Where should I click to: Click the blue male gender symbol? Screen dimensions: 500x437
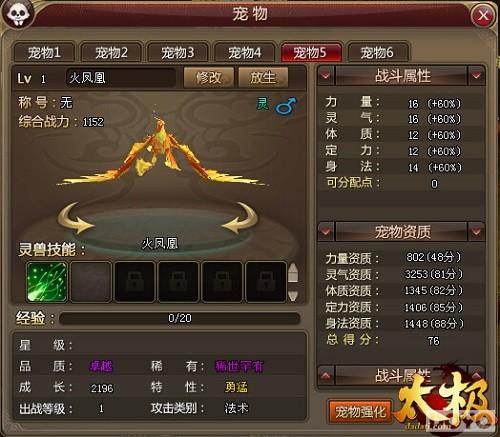click(x=286, y=106)
